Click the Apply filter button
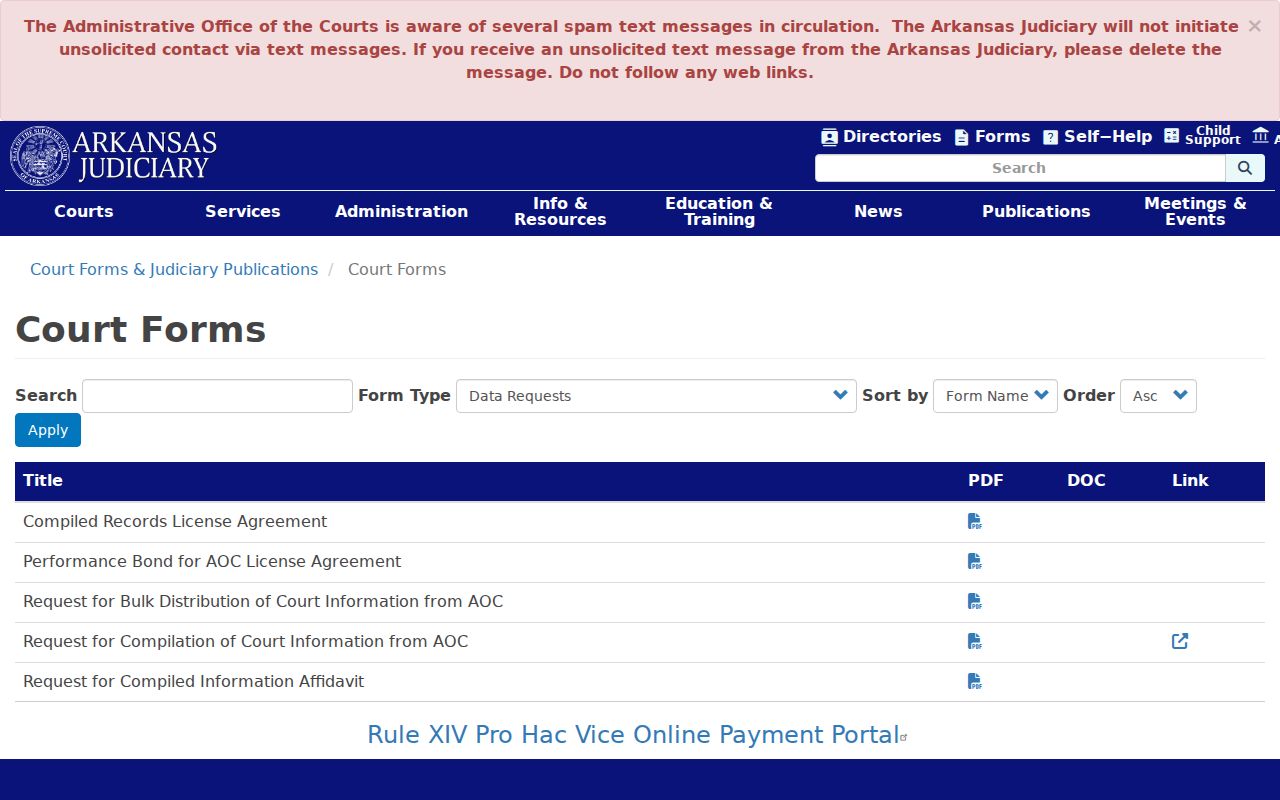 click(x=48, y=430)
